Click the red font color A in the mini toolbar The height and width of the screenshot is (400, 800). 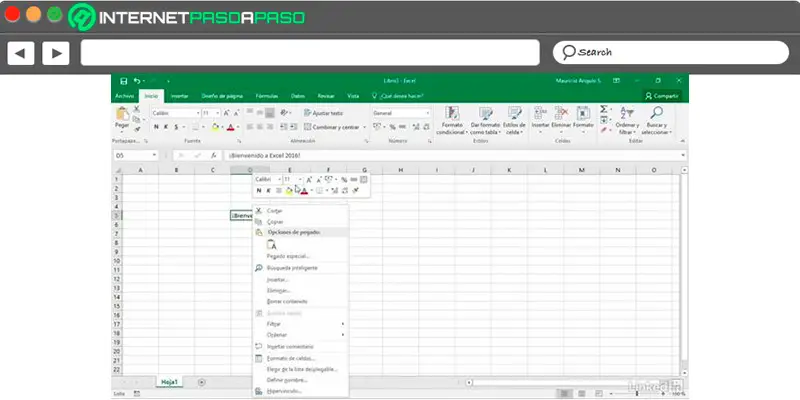coord(304,190)
